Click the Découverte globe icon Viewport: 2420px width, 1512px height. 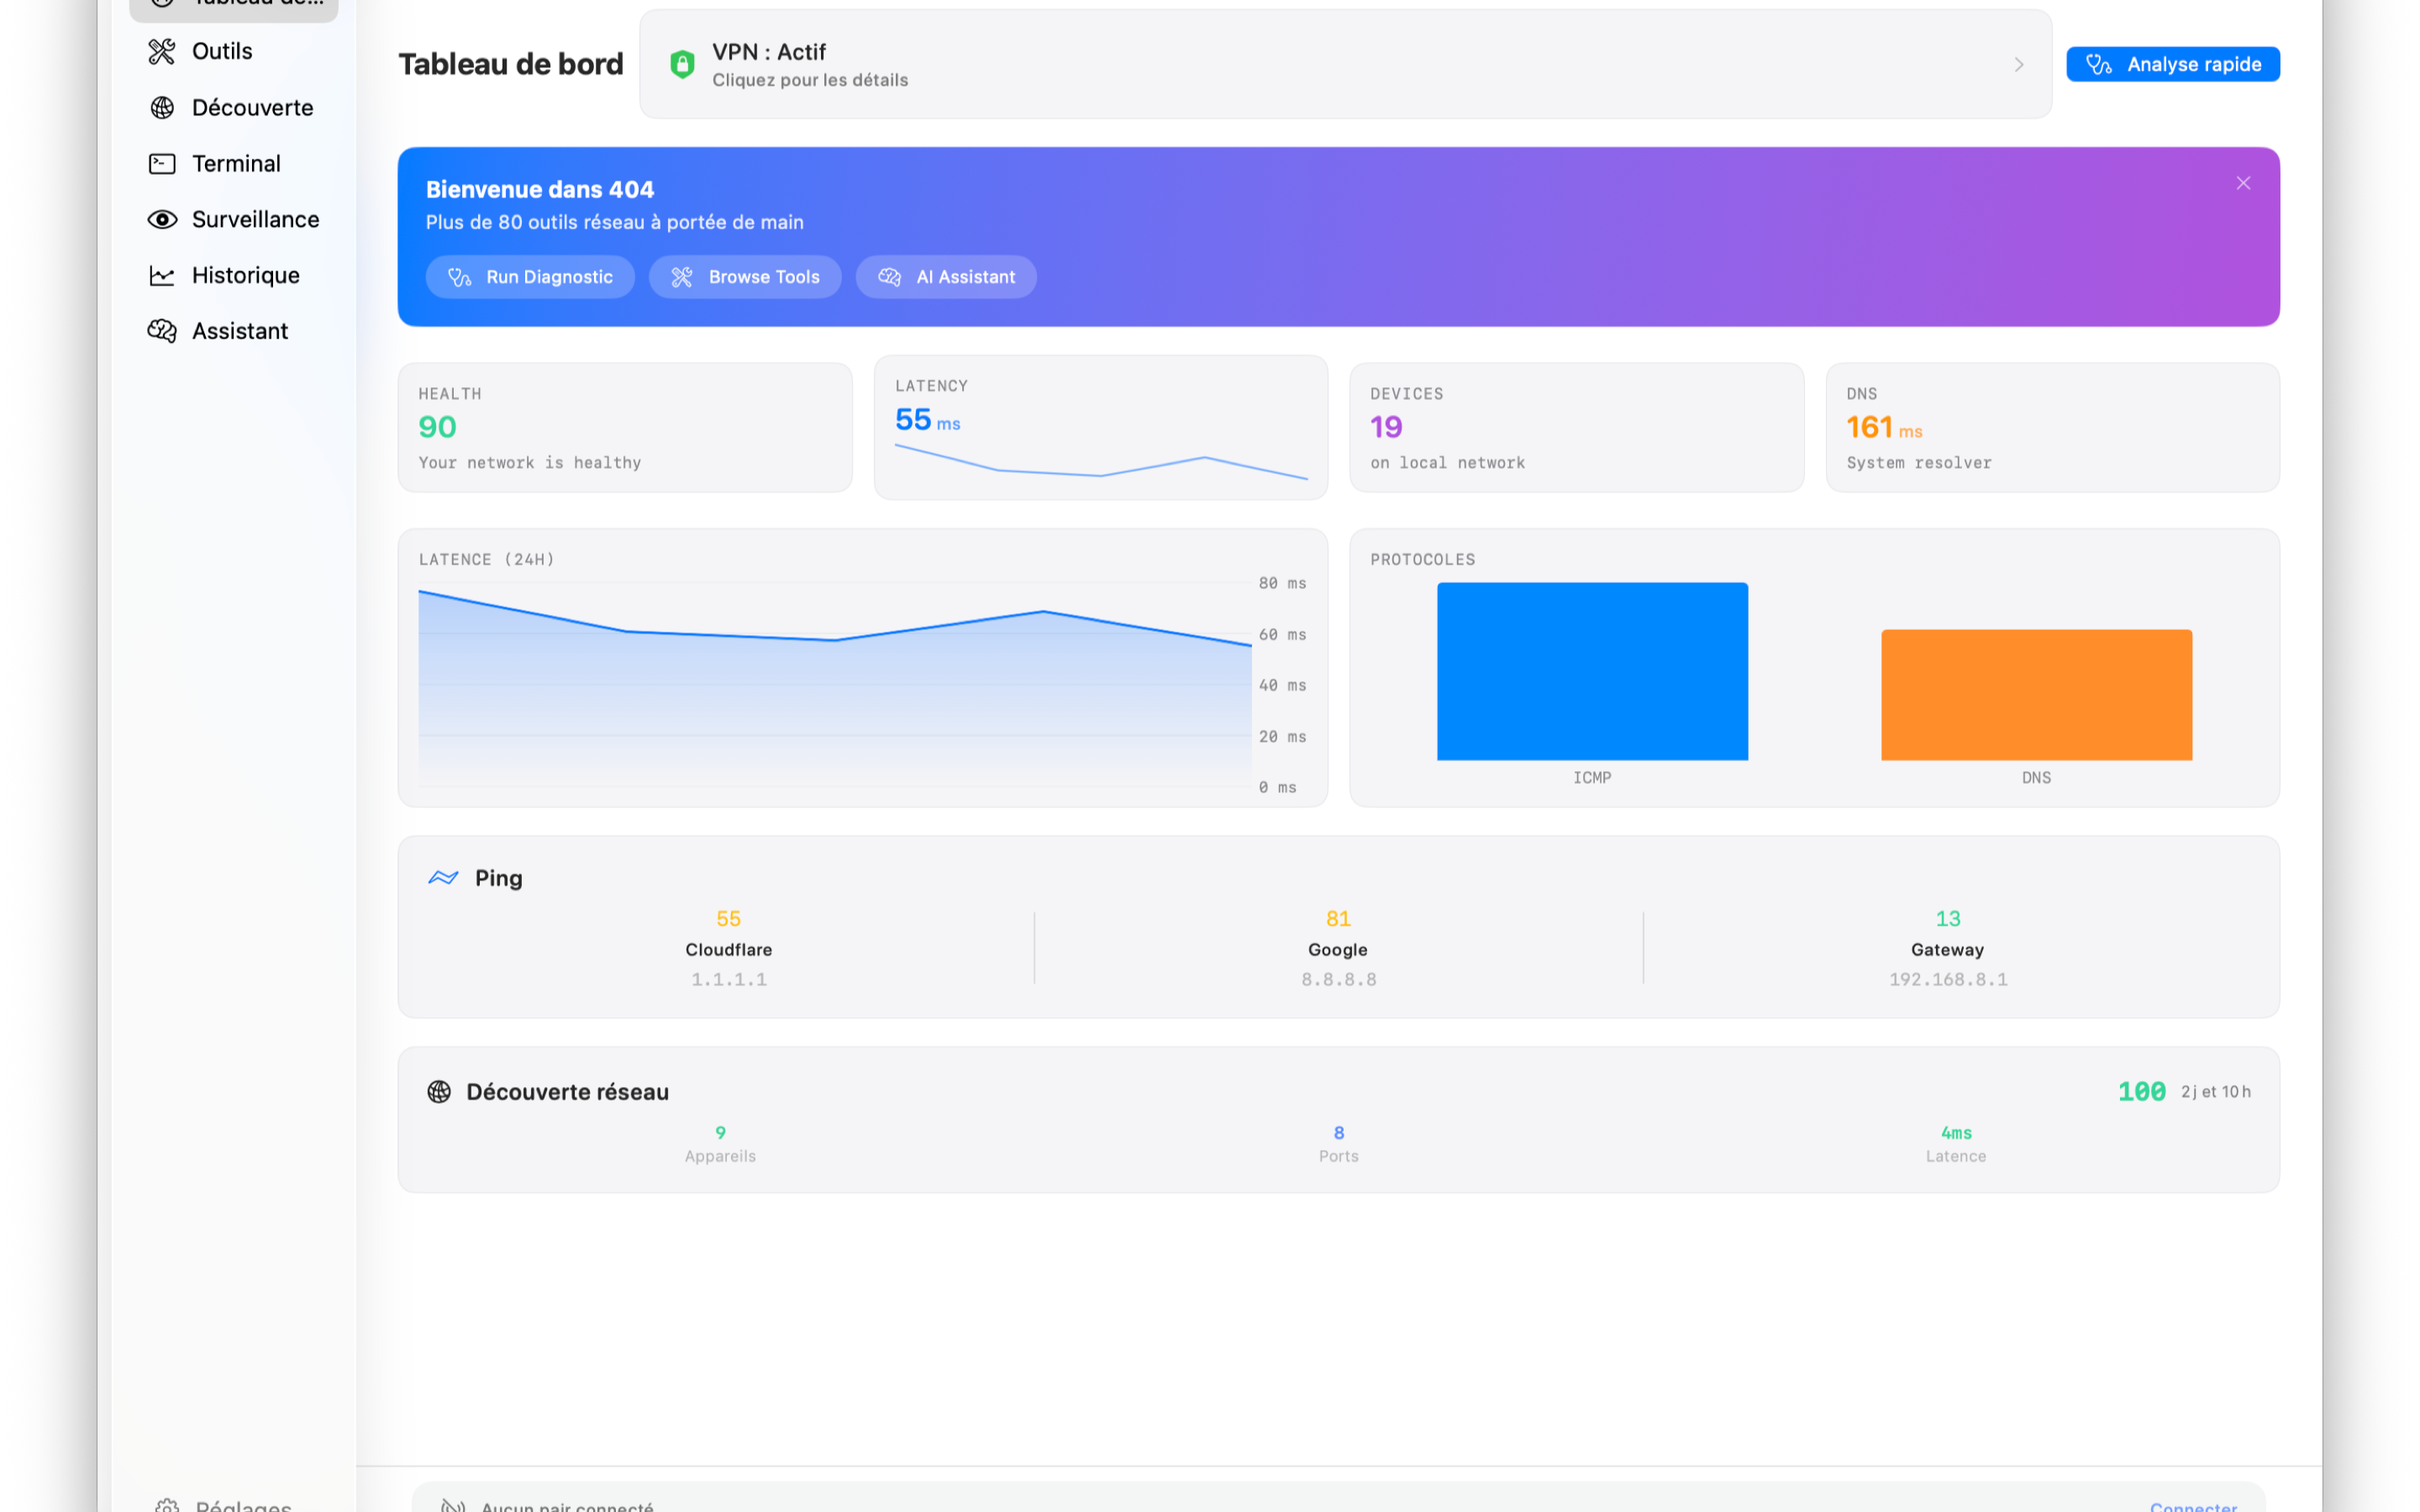(162, 107)
